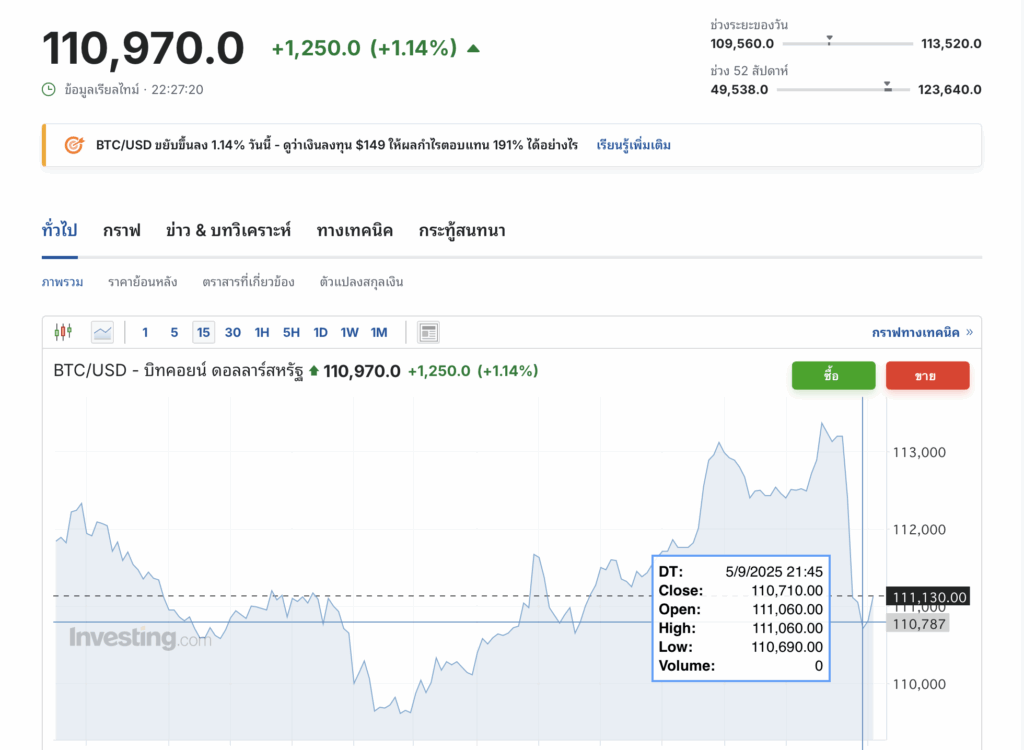Switch to the 1W timeframe

[x=349, y=332]
